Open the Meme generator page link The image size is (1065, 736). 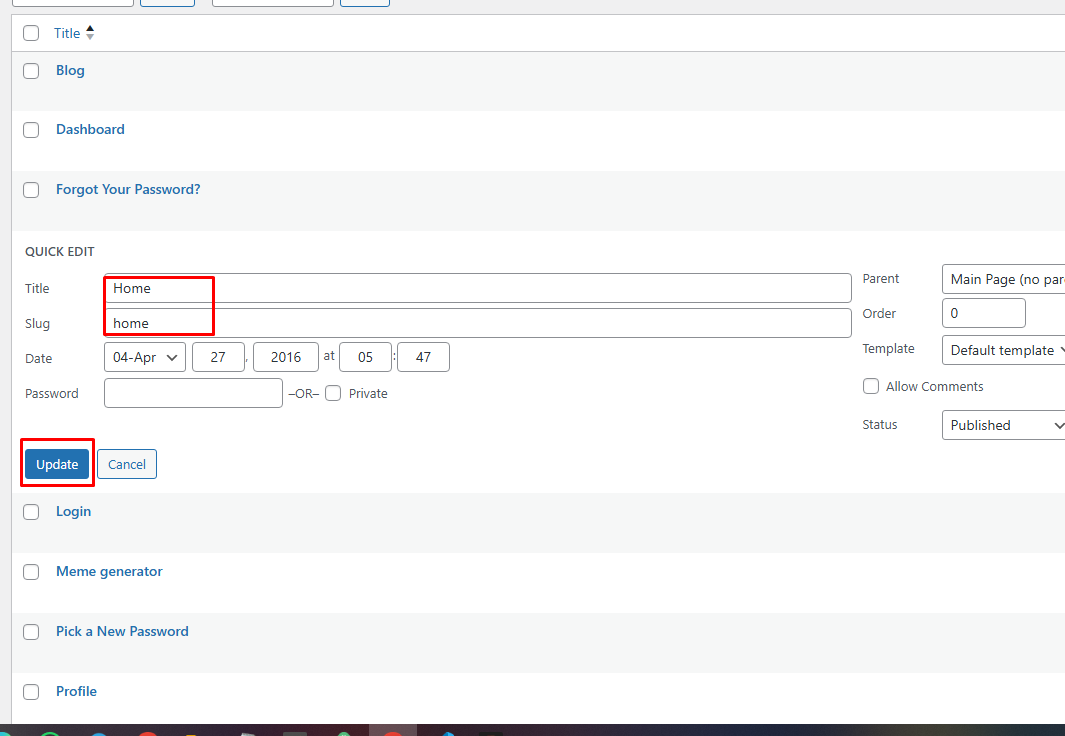point(109,572)
